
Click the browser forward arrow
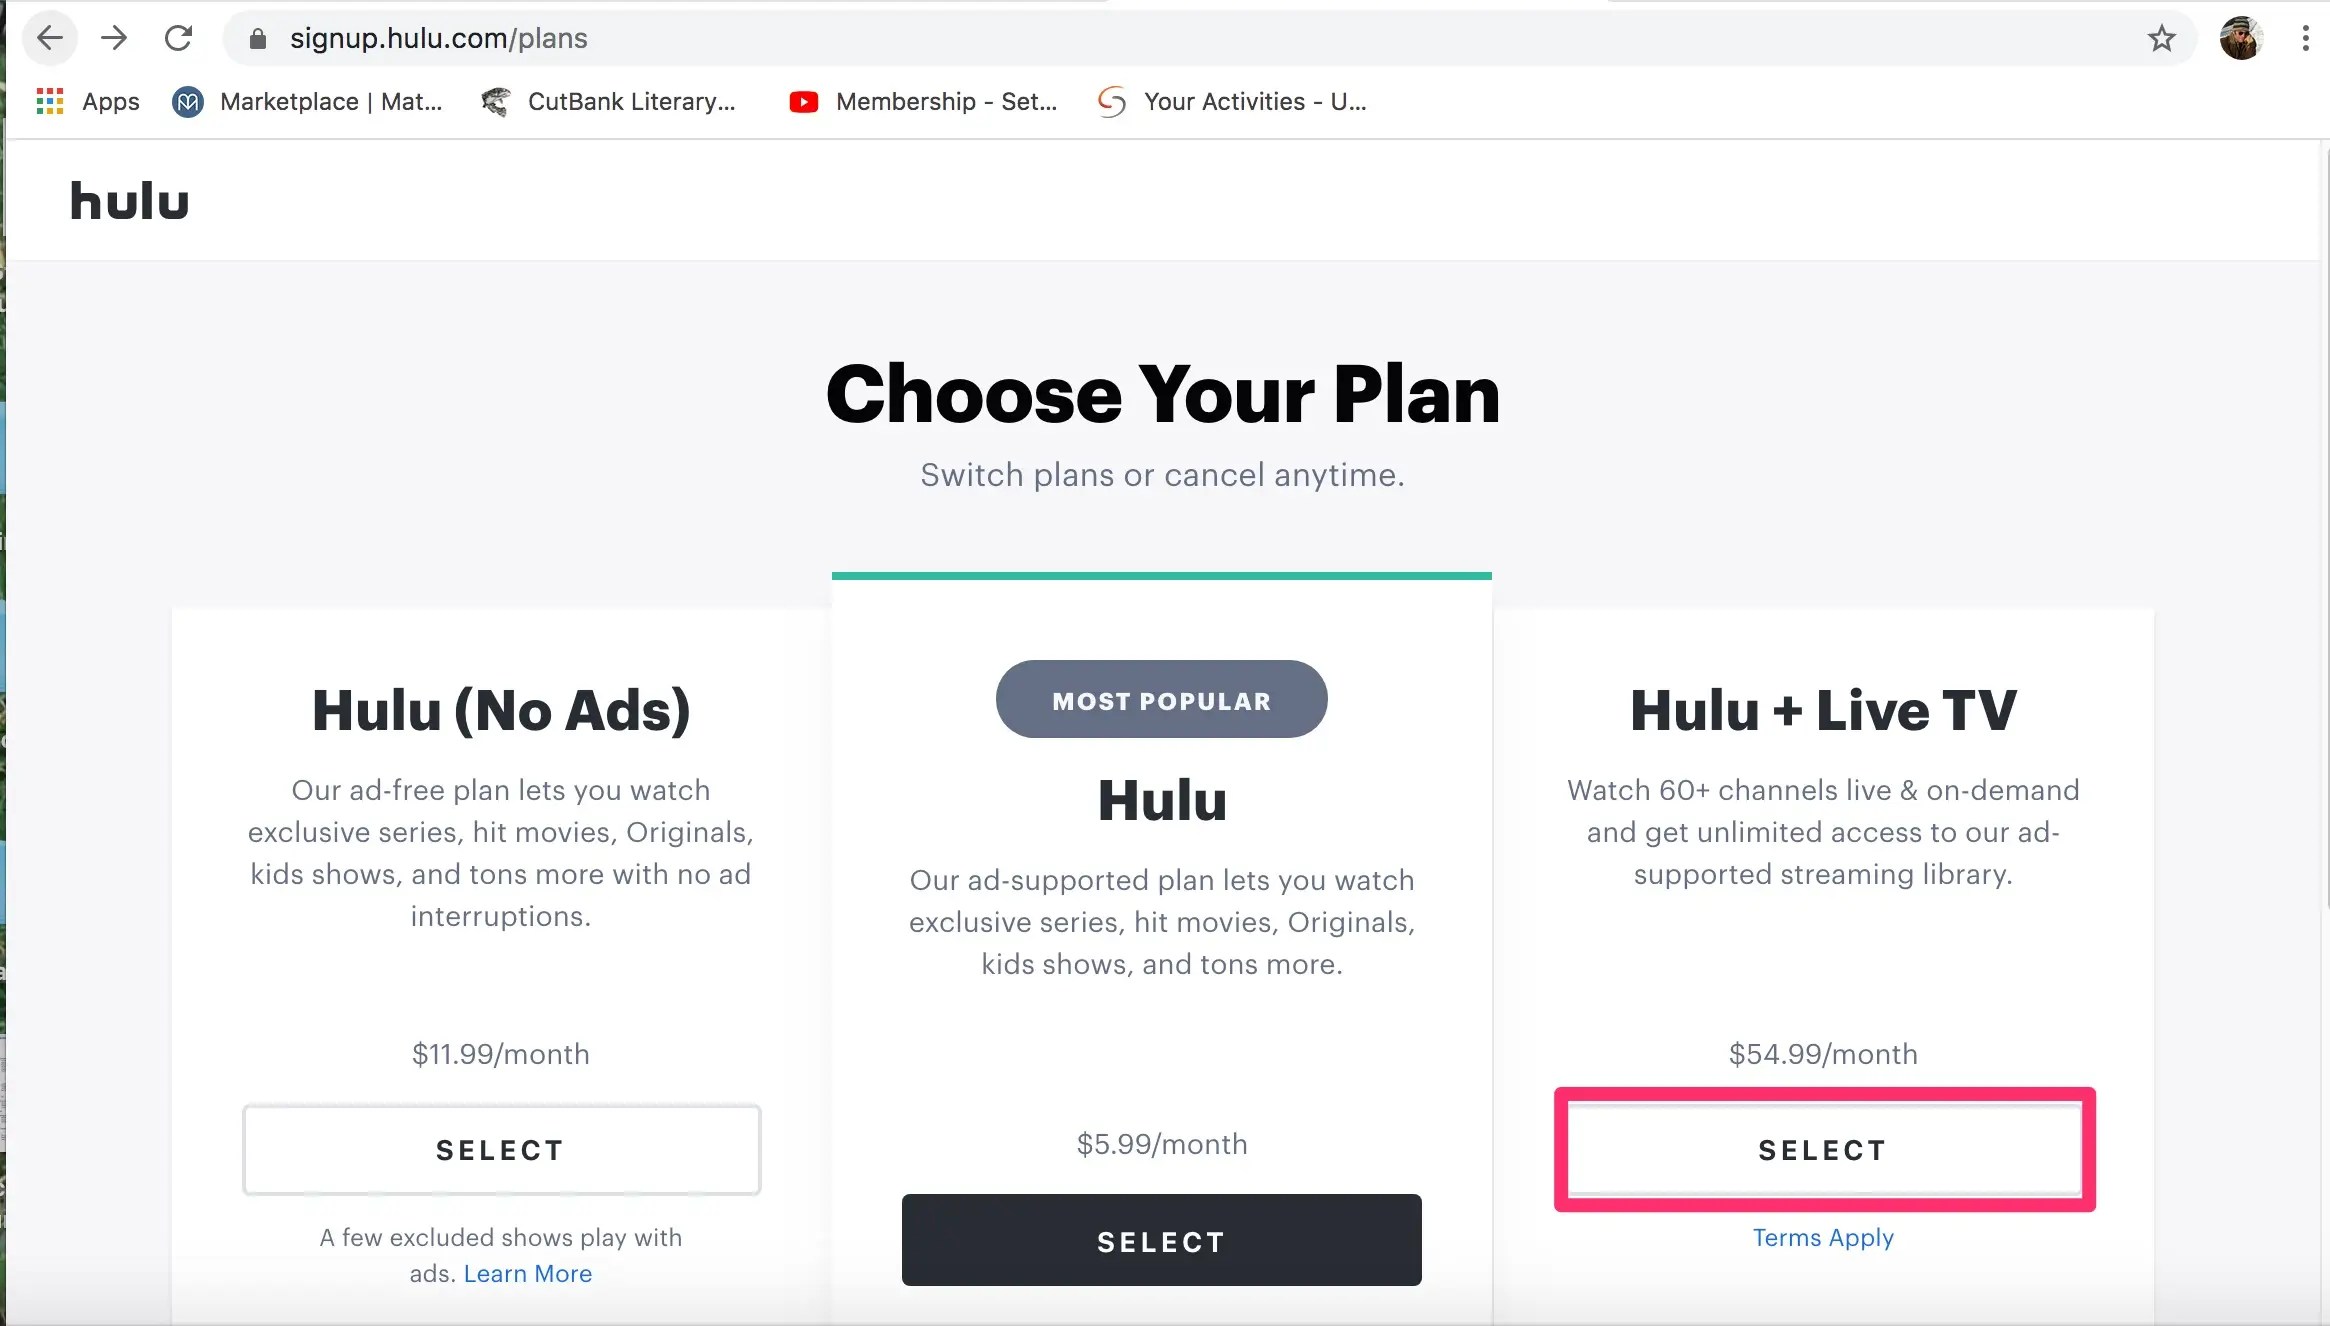[114, 38]
